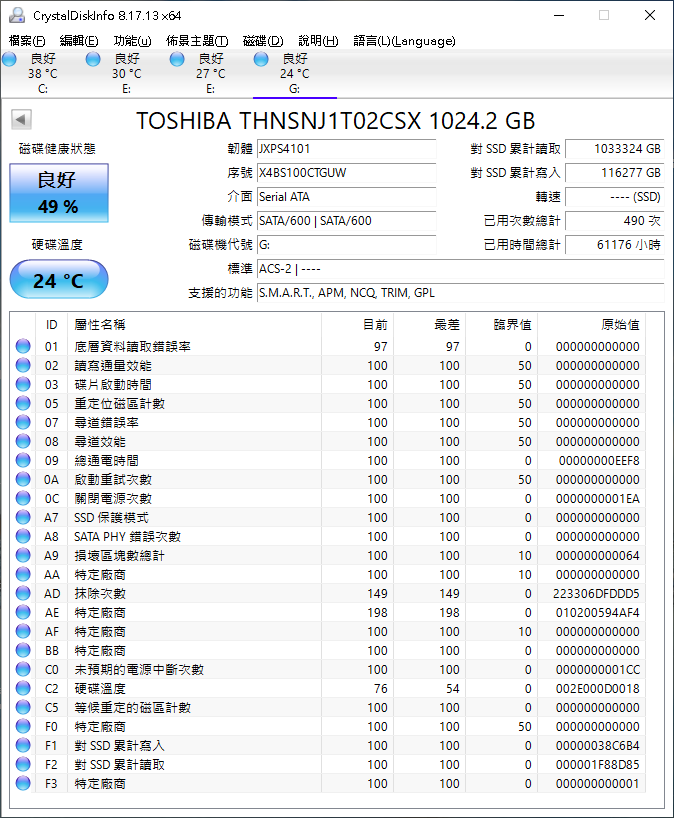Click the status icon of row C2 硬碟溫度
This screenshot has height=818, width=674.
pyautogui.click(x=23, y=688)
